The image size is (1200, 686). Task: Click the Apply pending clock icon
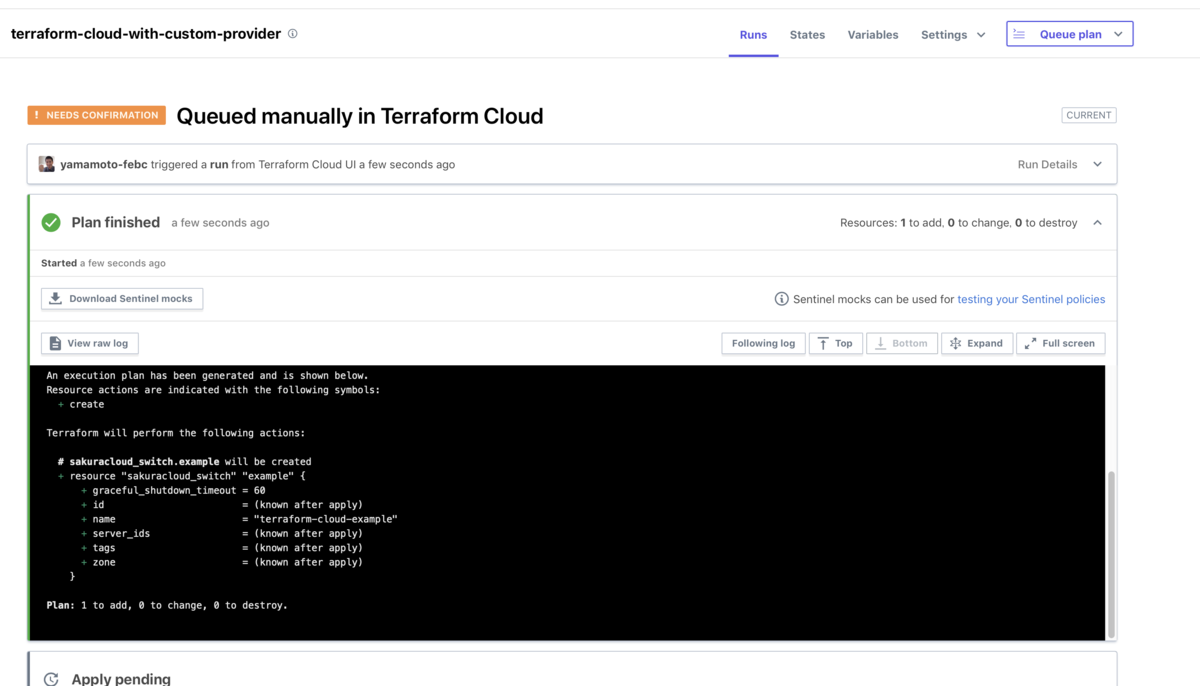[51, 680]
